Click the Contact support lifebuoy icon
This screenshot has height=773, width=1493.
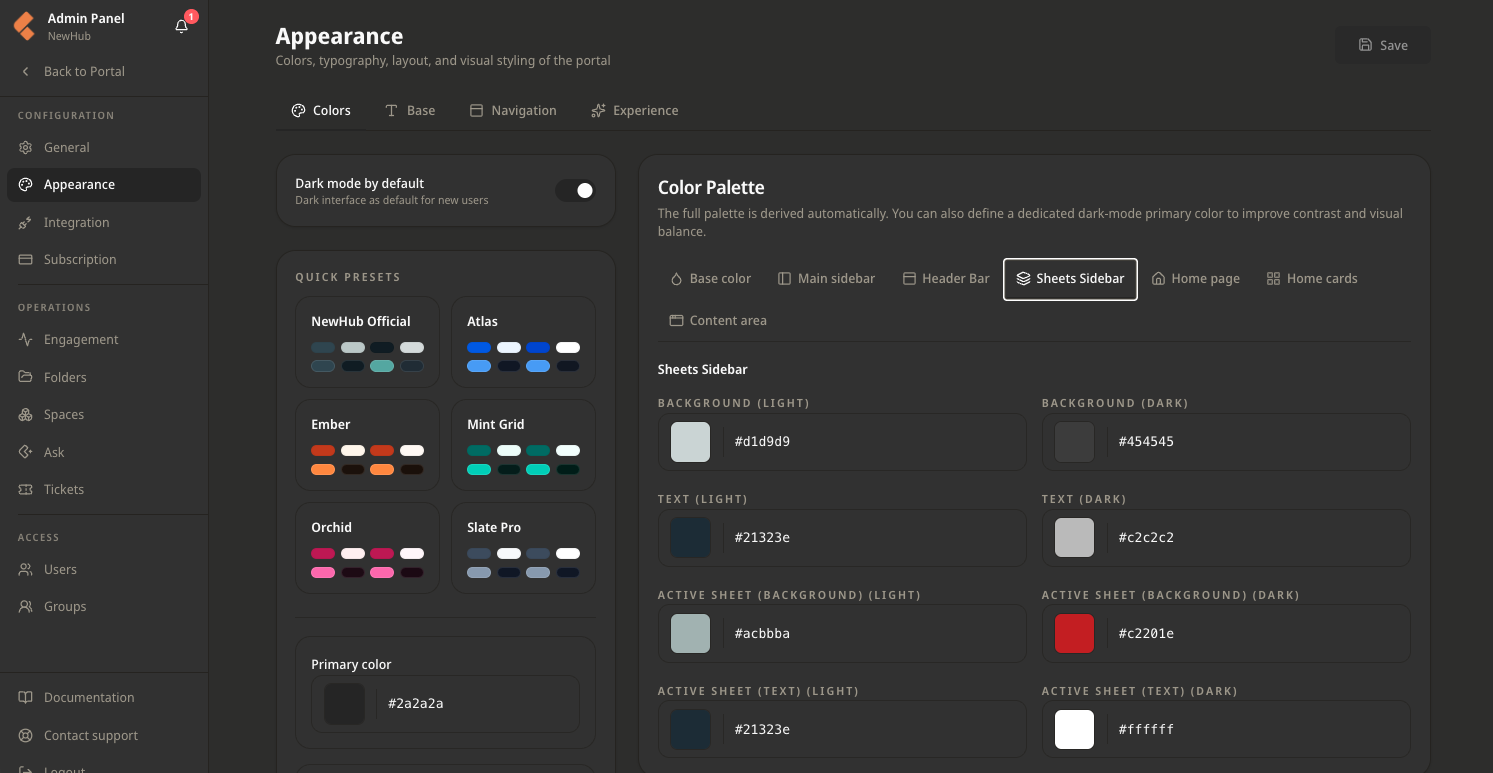[26, 736]
